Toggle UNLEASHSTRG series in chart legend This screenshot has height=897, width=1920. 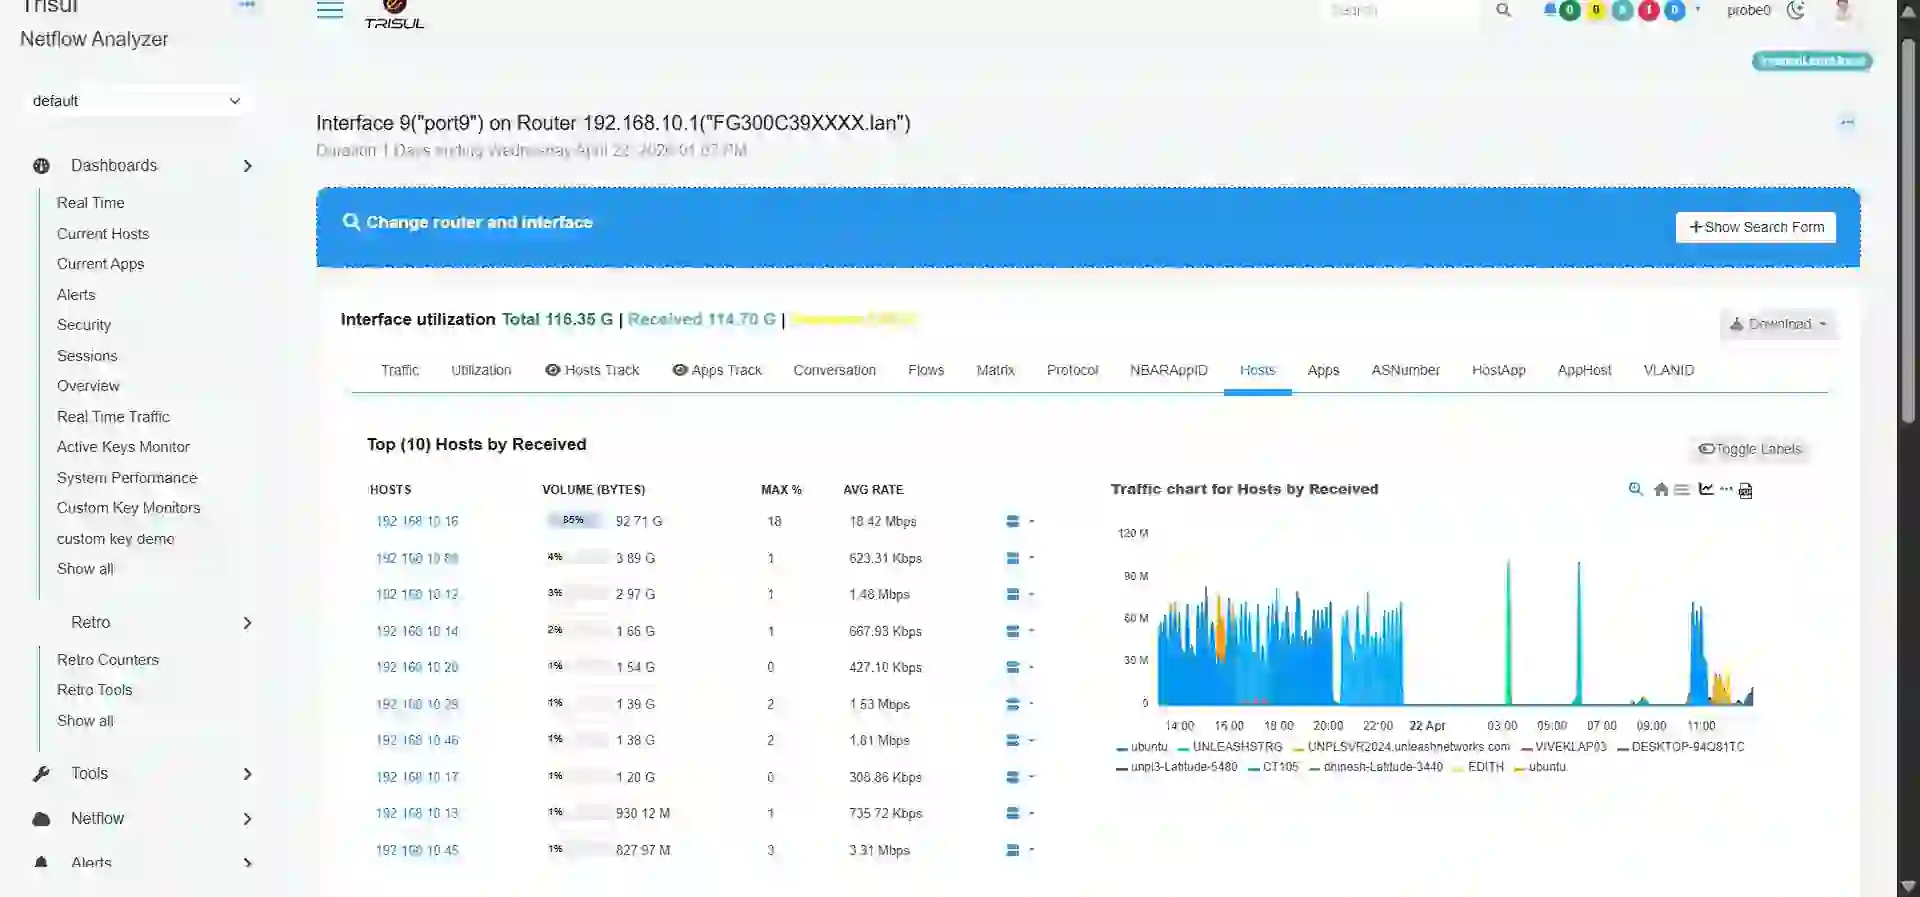point(1230,747)
